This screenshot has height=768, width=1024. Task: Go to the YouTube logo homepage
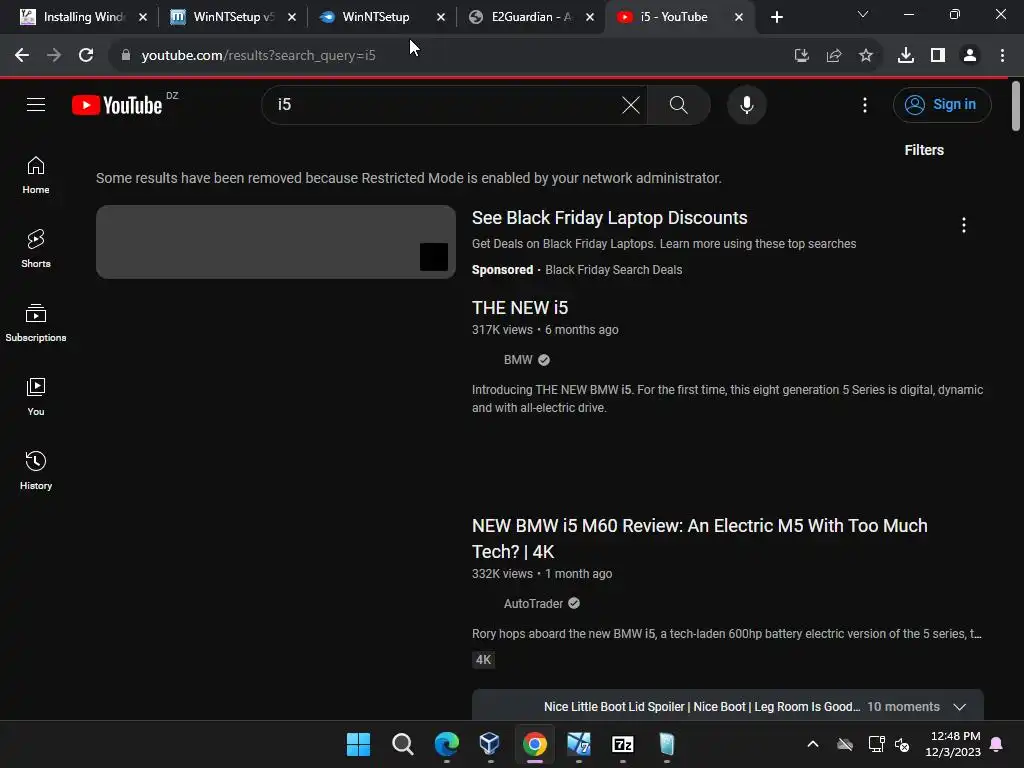point(118,104)
